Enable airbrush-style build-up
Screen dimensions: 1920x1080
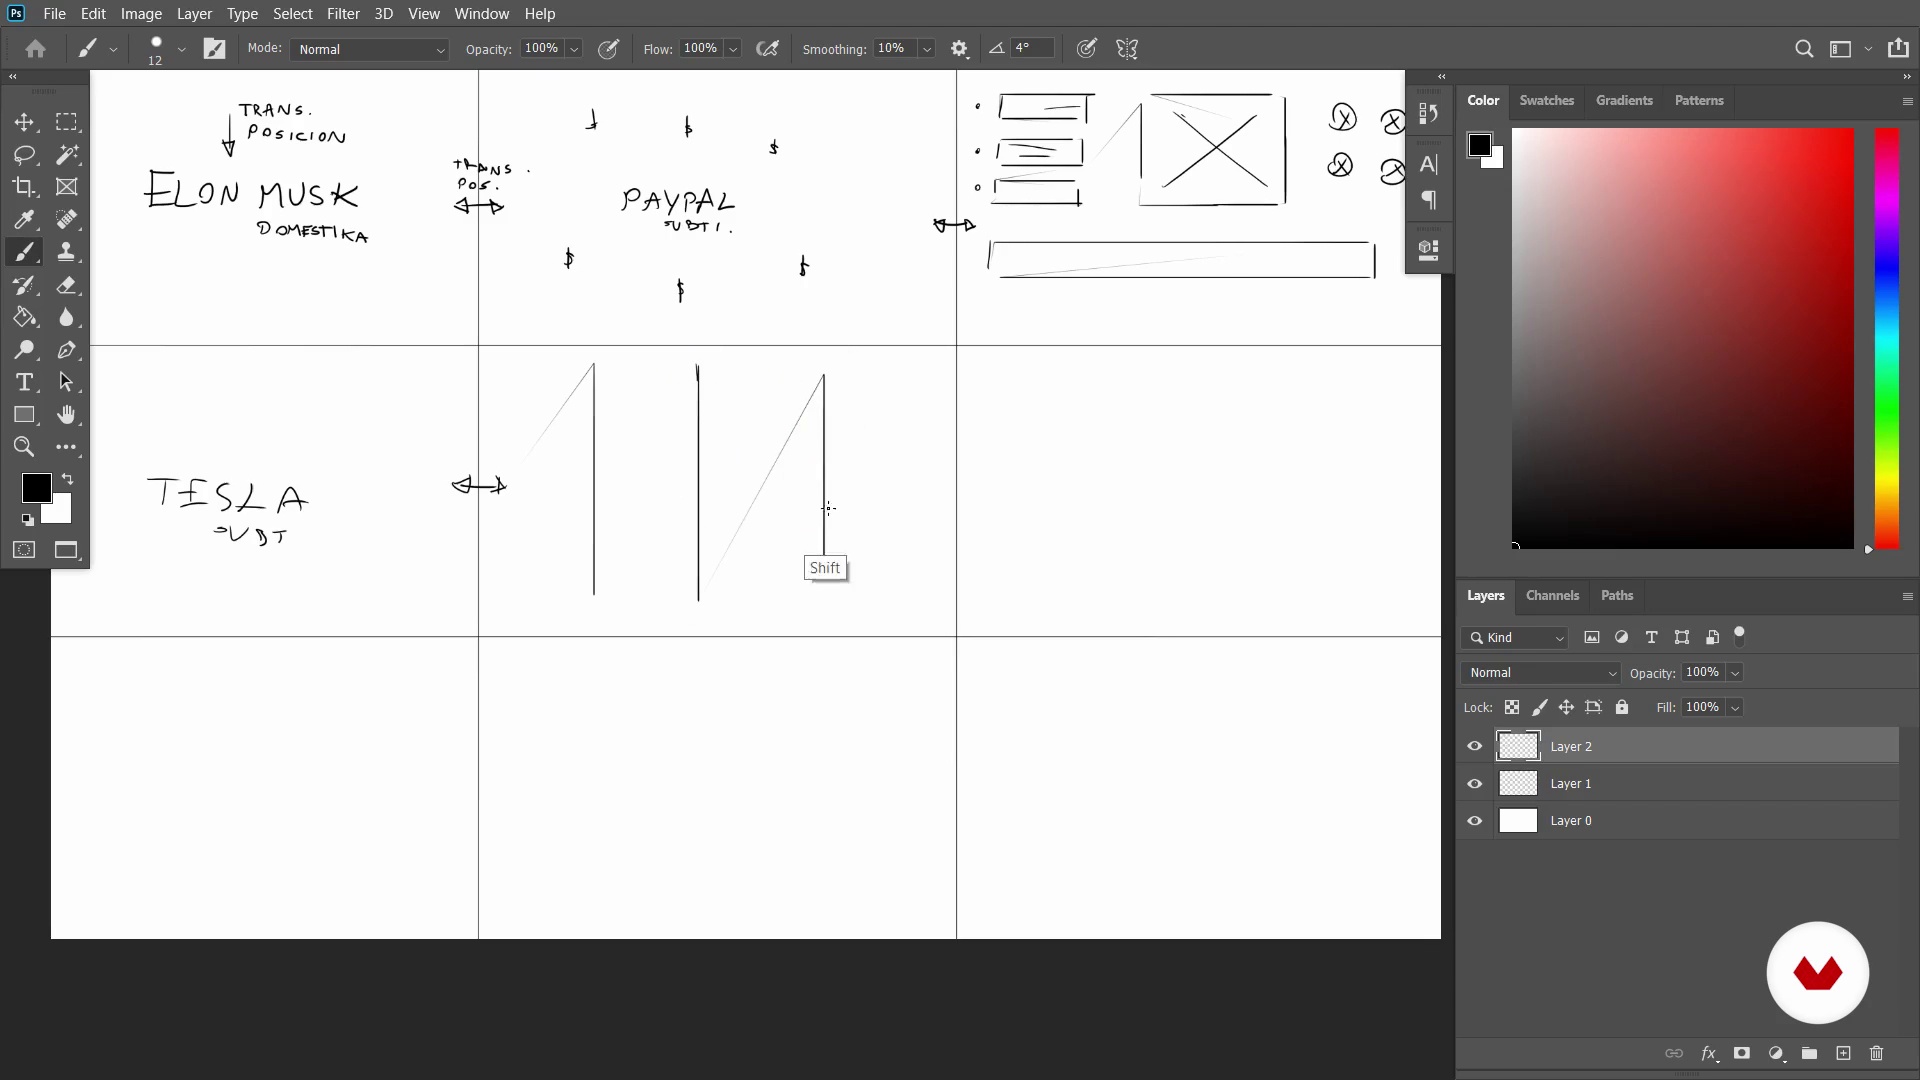(768, 49)
